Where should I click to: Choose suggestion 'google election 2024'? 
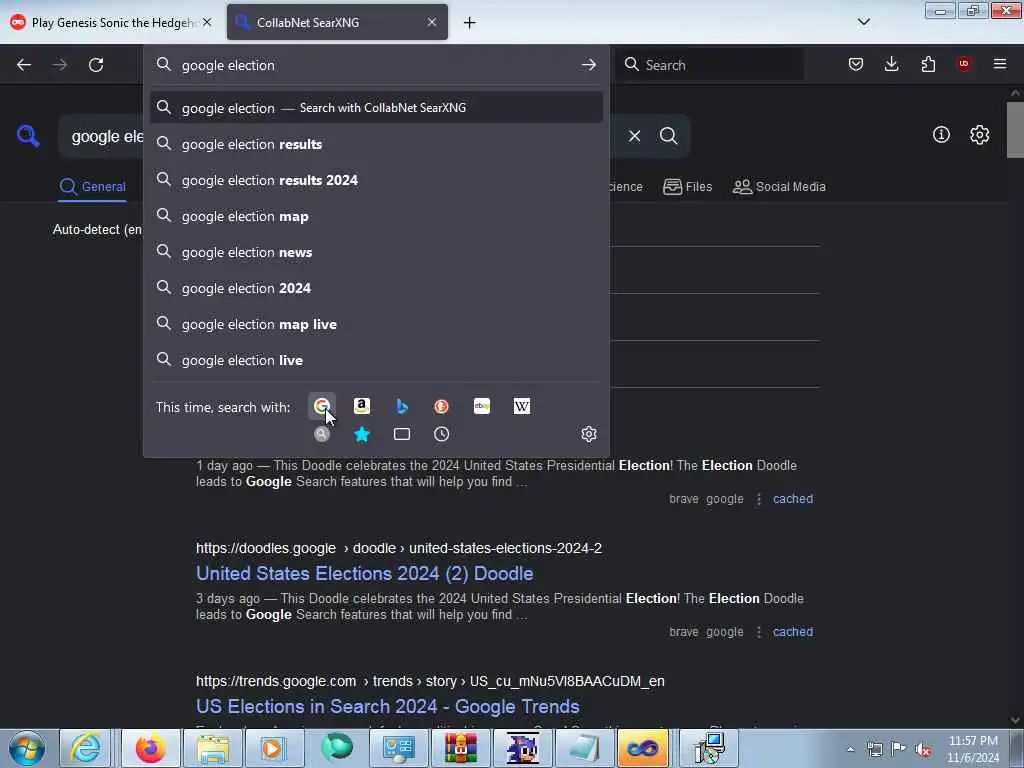[377, 288]
